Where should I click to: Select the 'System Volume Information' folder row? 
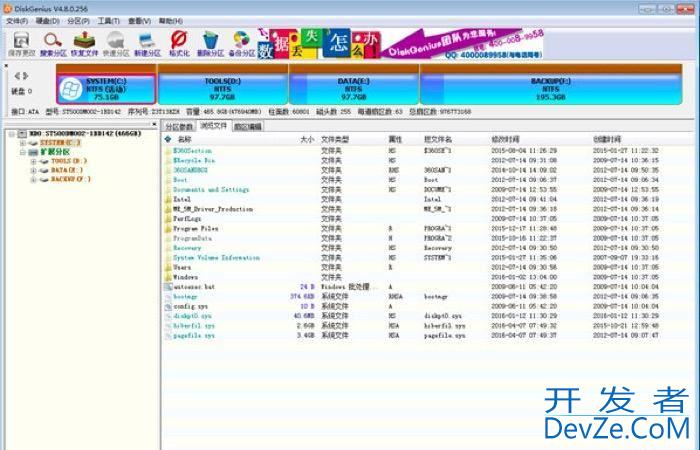(x=430, y=258)
